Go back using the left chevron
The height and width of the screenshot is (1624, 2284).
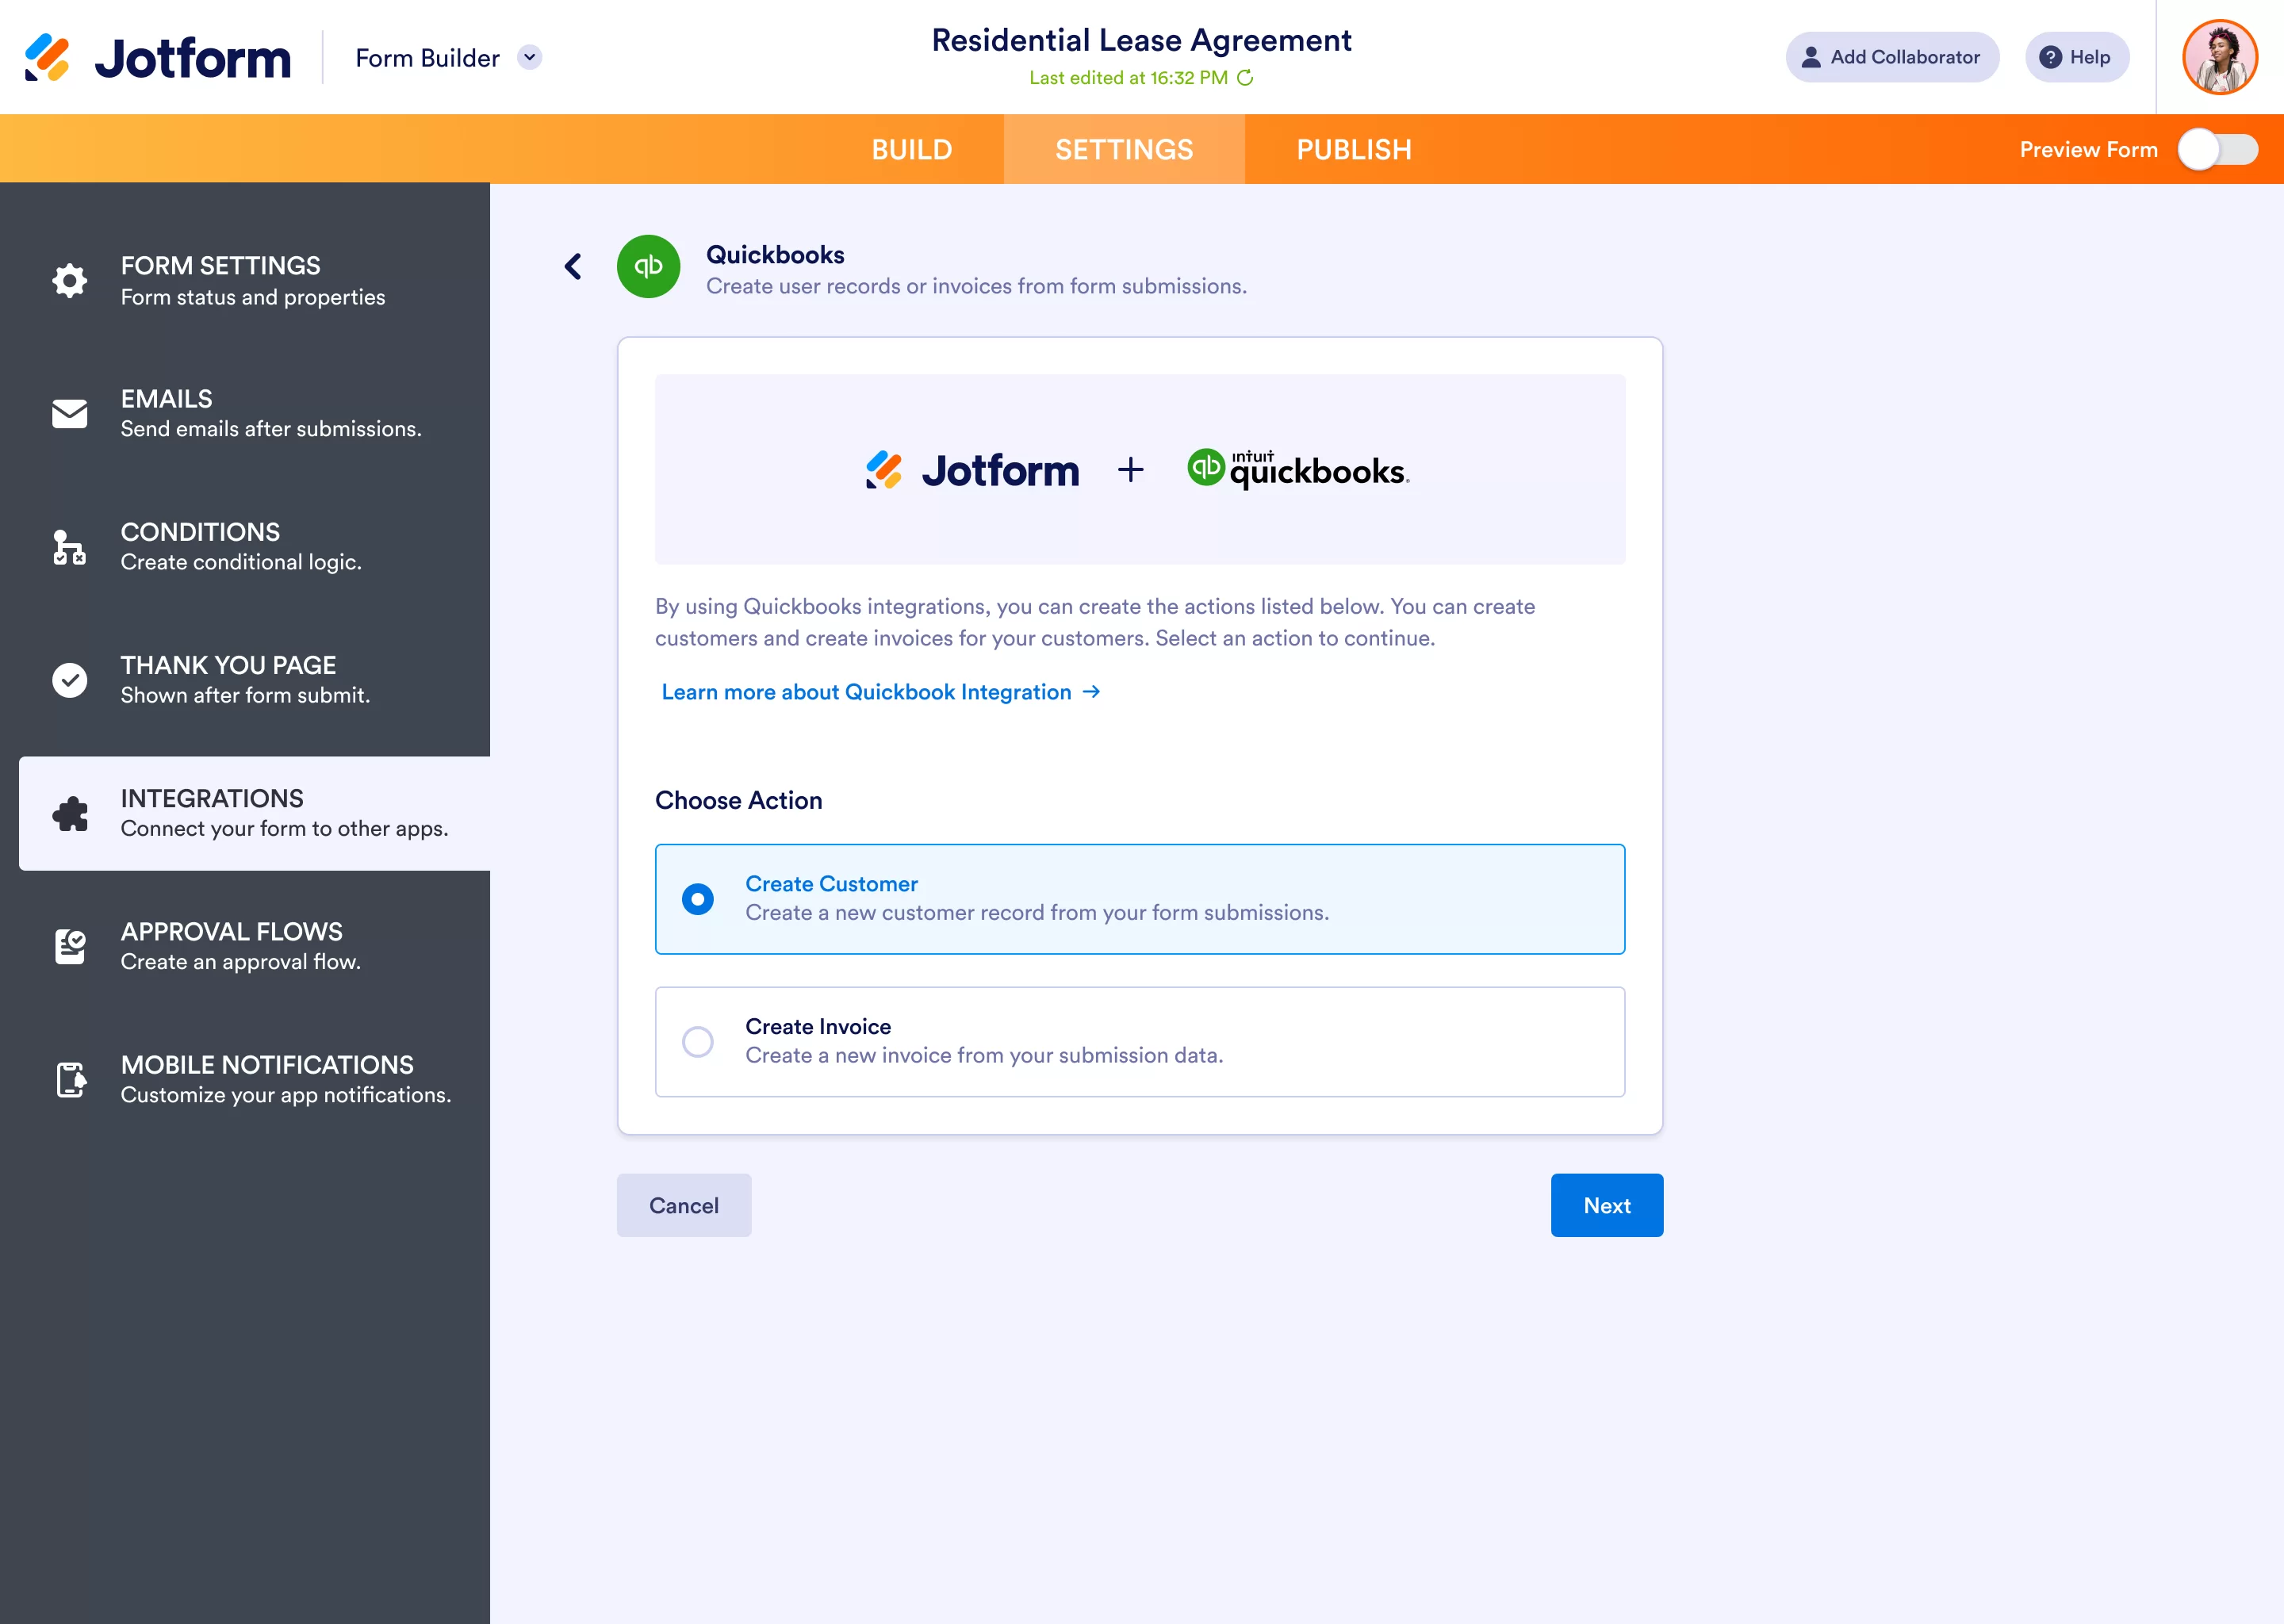point(573,267)
